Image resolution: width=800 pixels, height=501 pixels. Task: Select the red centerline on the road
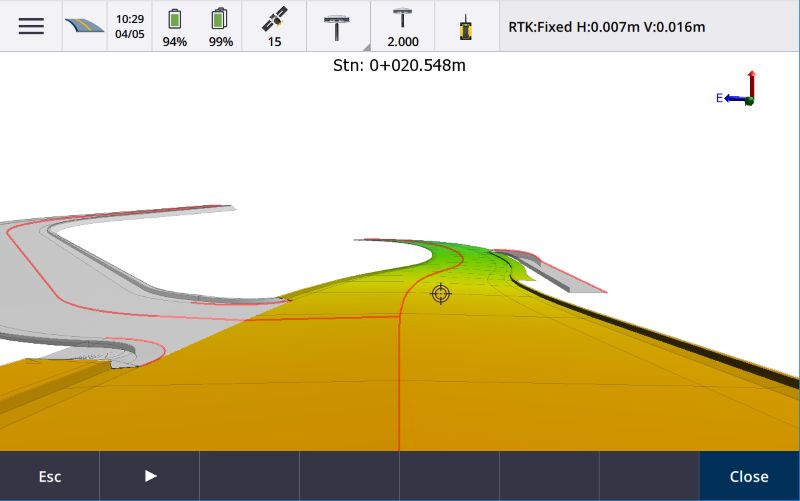coord(400,380)
